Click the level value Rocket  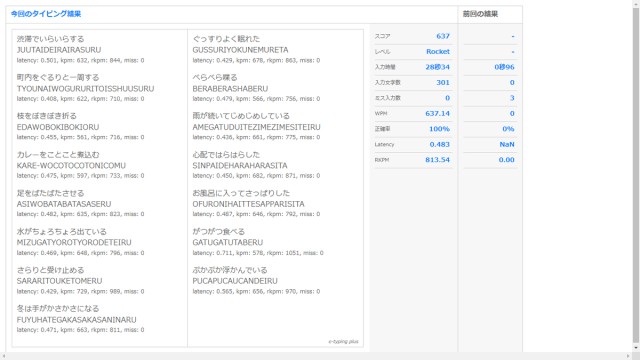pyautogui.click(x=438, y=52)
